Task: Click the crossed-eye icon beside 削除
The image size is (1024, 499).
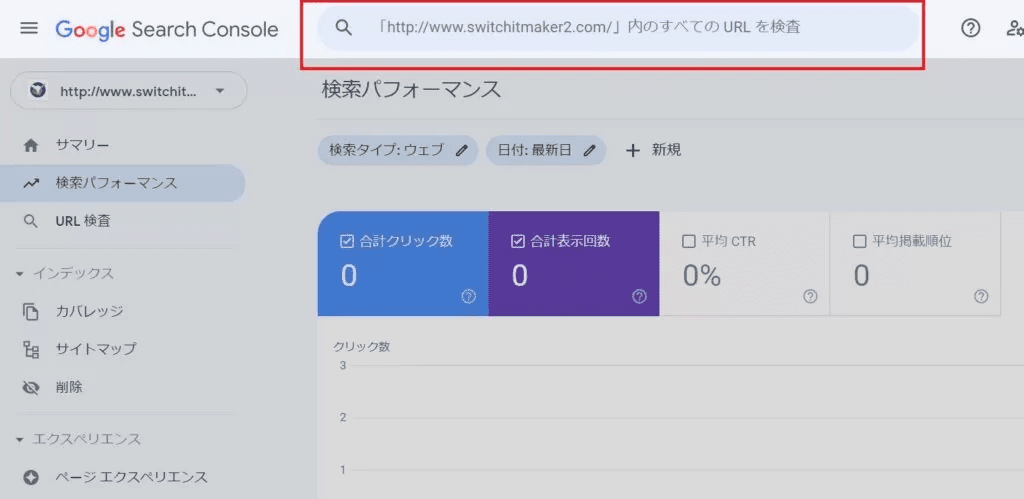Action: [x=31, y=388]
